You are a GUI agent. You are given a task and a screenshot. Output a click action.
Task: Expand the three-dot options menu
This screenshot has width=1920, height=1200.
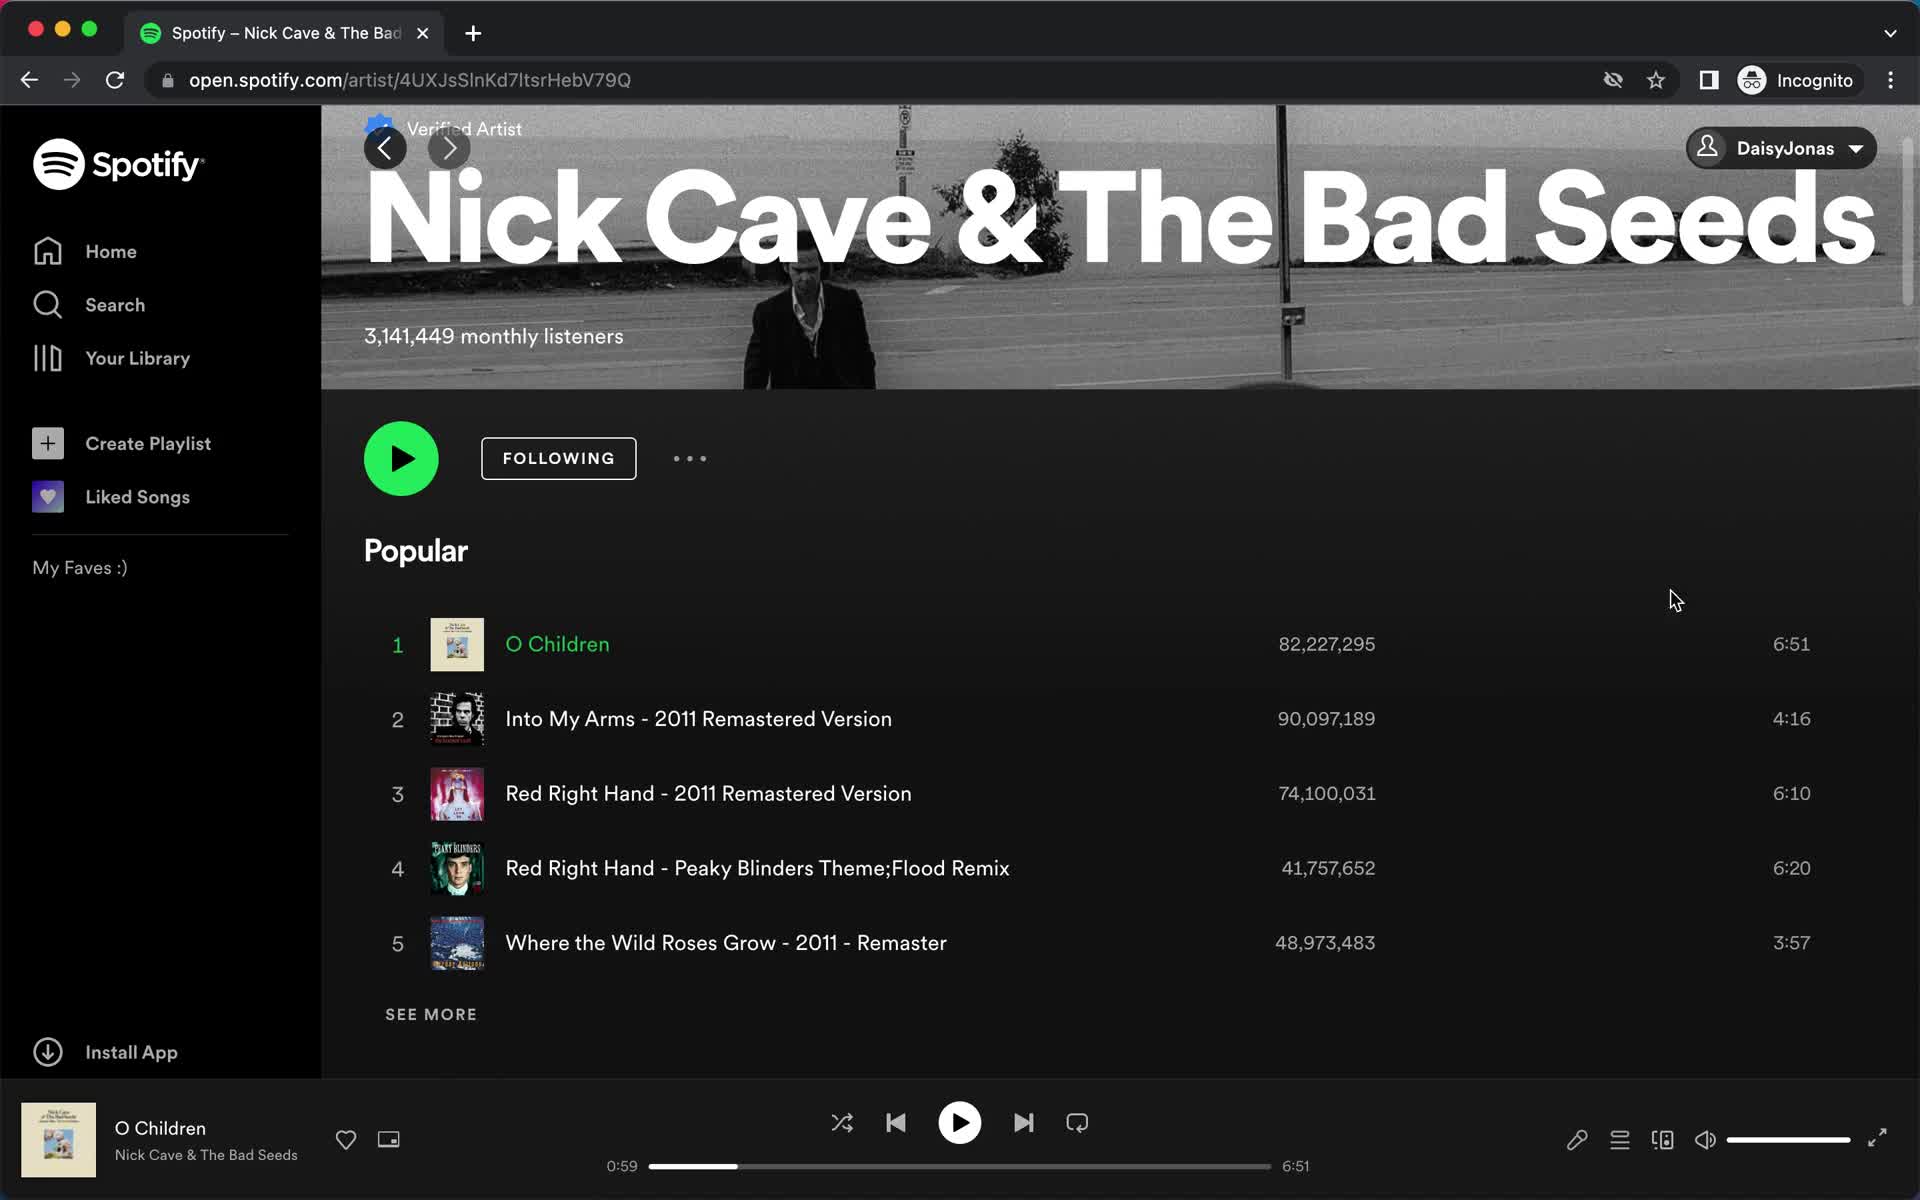coord(690,458)
